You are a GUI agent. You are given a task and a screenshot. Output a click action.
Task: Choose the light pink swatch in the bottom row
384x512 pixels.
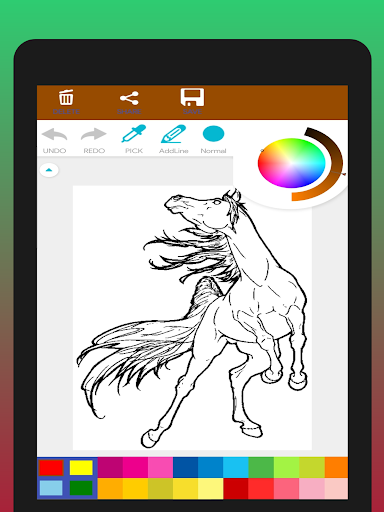pos(312,489)
